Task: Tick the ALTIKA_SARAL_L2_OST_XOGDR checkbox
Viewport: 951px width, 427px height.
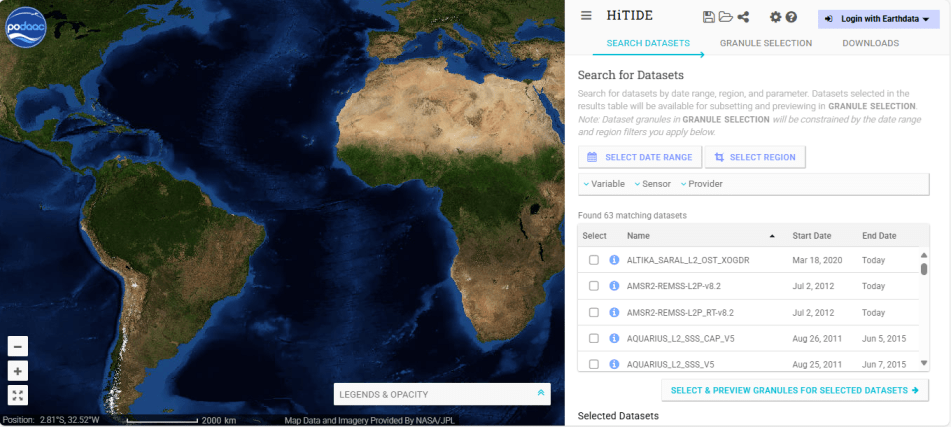Action: point(594,260)
